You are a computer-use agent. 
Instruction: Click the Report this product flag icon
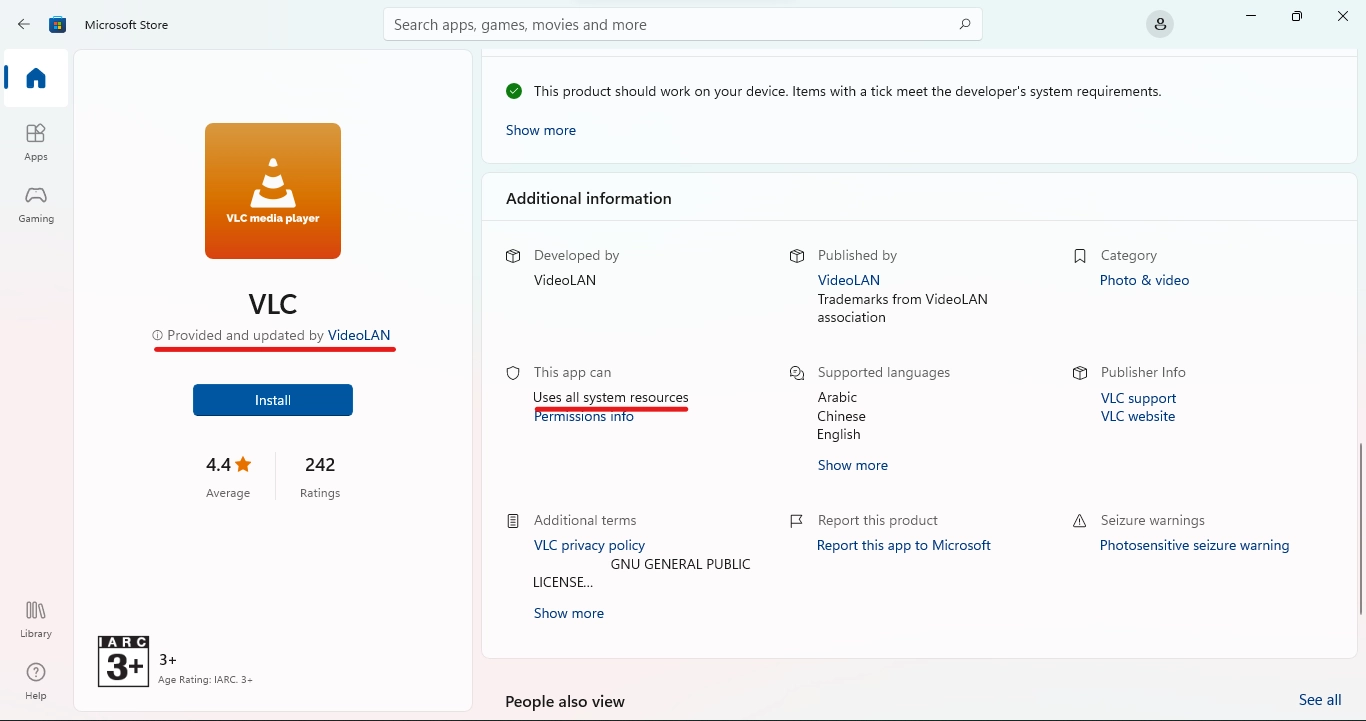797,521
